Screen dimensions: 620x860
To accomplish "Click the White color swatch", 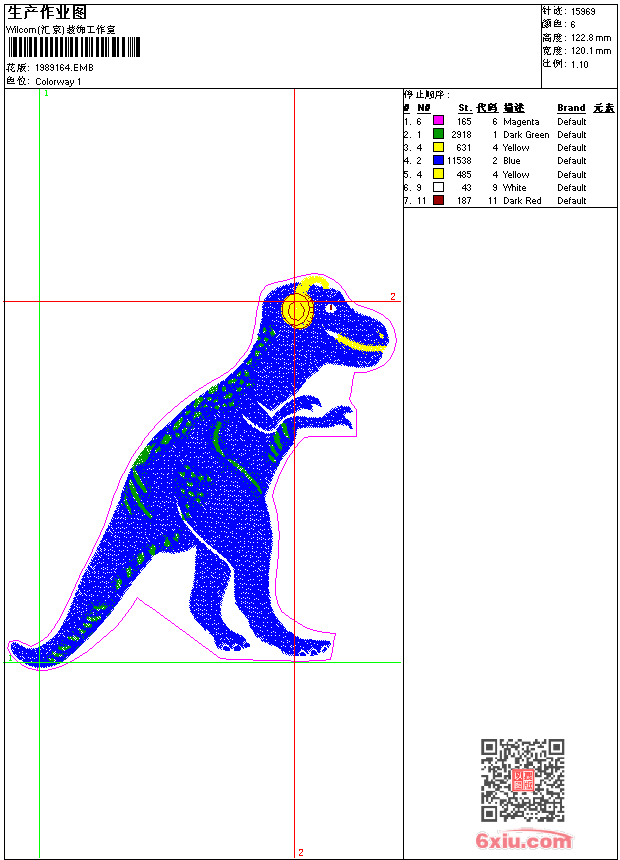I will click(438, 187).
